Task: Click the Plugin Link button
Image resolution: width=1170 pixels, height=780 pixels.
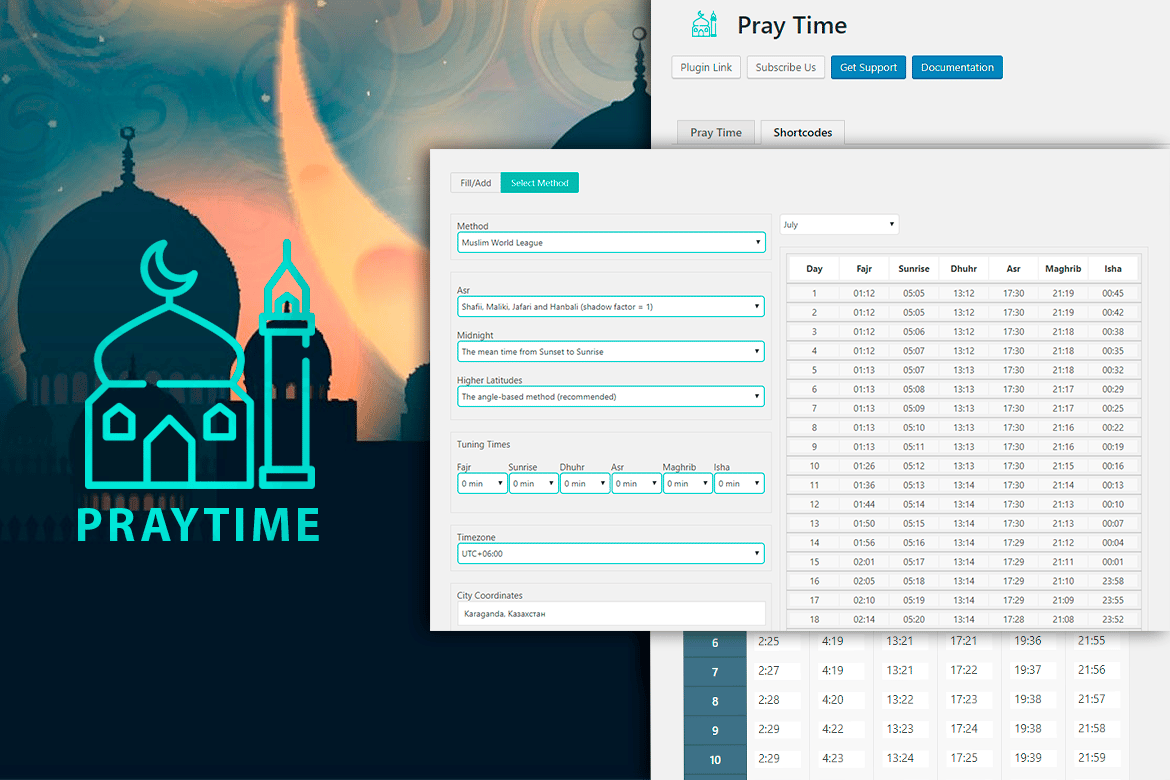Action: click(x=706, y=68)
